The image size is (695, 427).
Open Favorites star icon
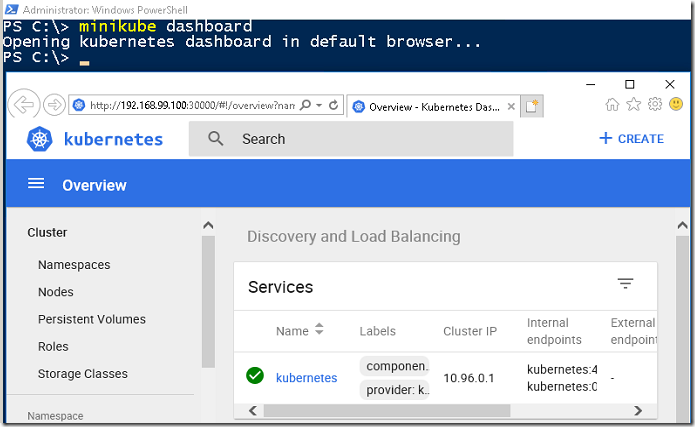click(633, 105)
